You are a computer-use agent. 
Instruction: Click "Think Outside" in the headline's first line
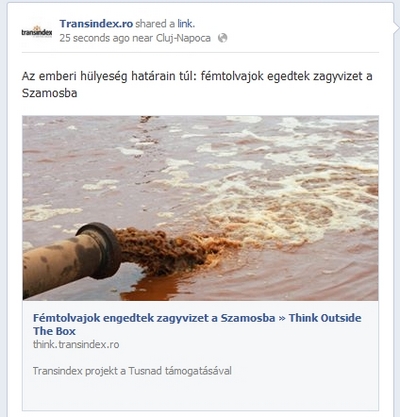(x=325, y=318)
